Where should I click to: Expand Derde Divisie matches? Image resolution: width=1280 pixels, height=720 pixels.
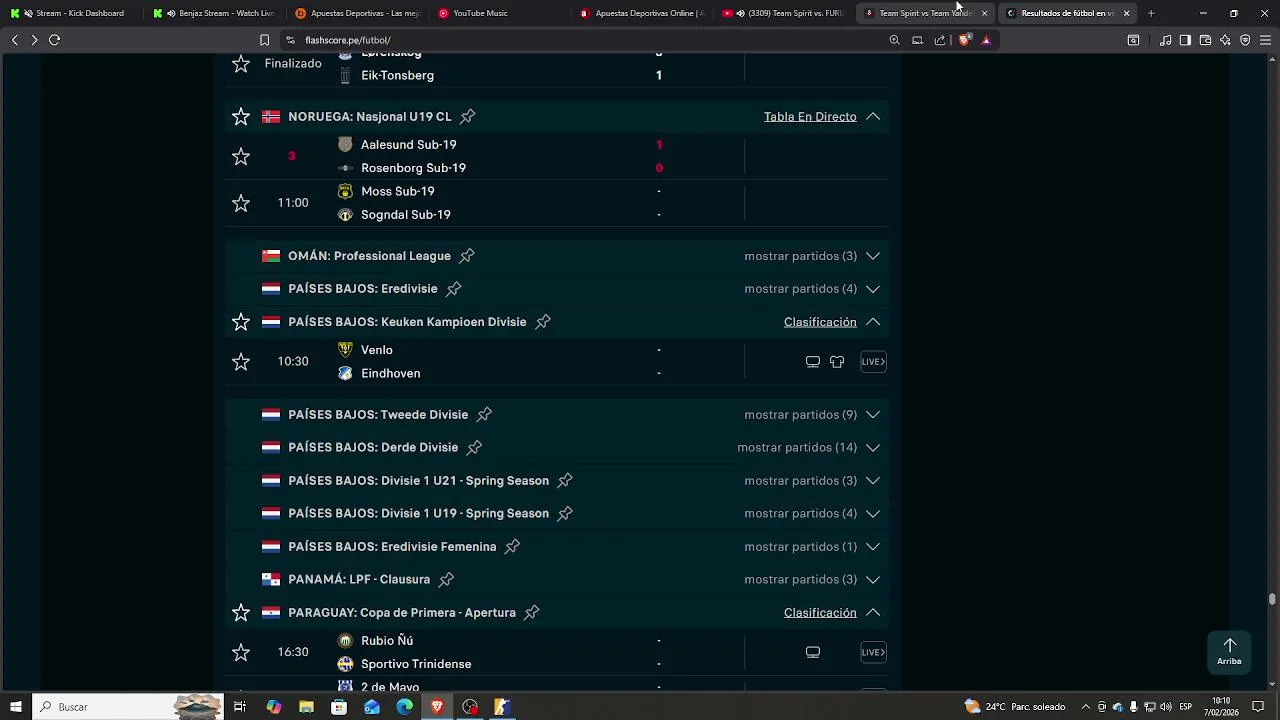pyautogui.click(x=873, y=448)
